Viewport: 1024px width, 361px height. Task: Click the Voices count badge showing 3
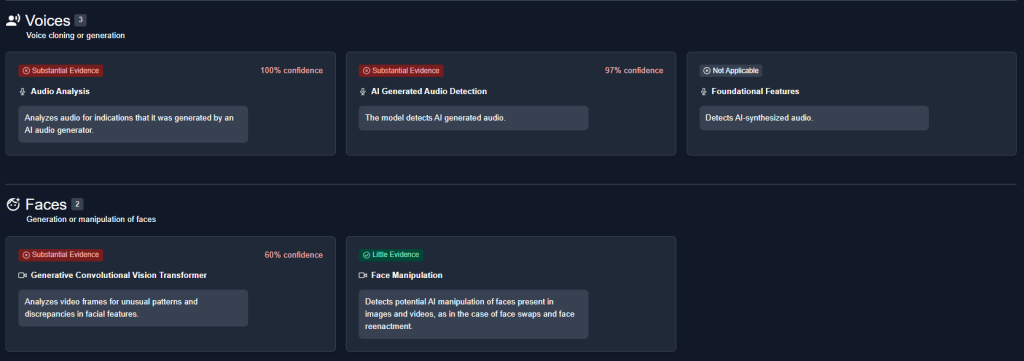[x=80, y=20]
